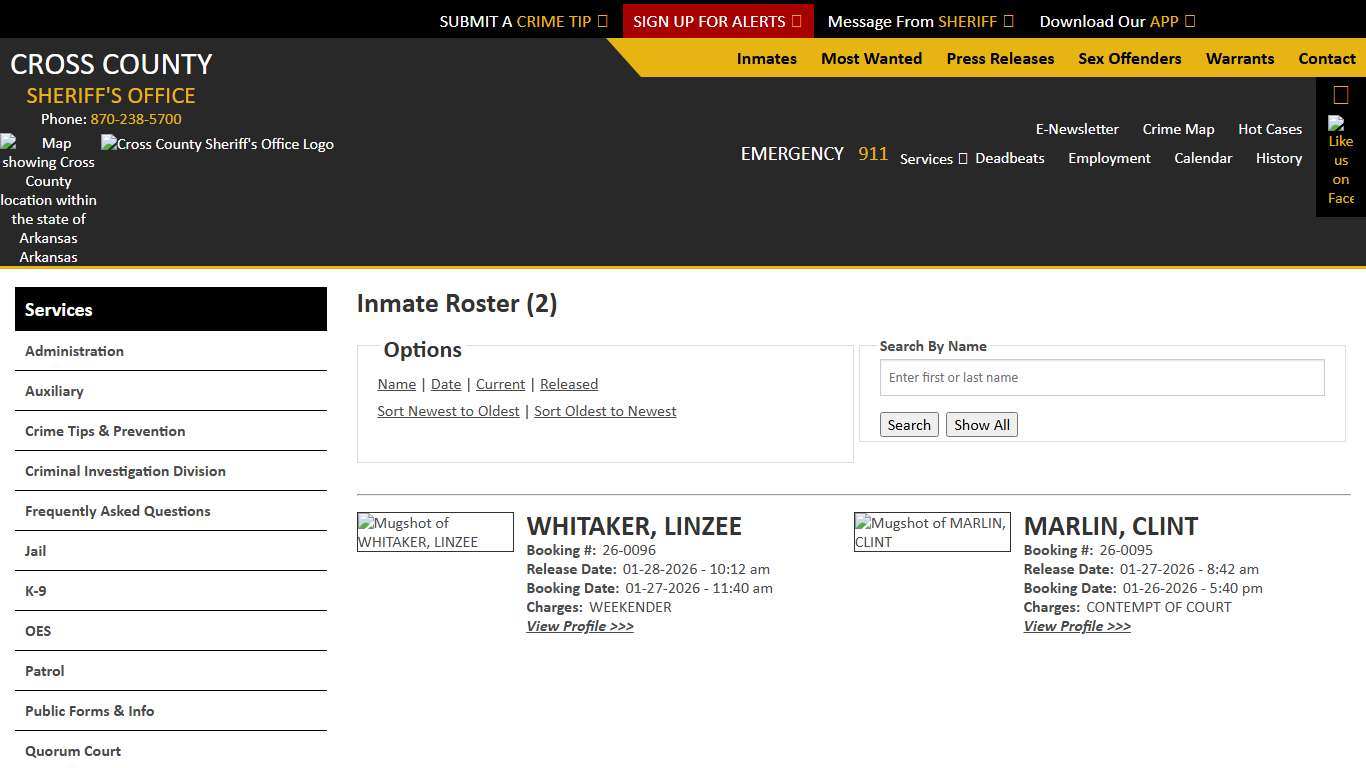The width and height of the screenshot is (1366, 768).
Task: View profile of WHITAKER, LINZEE
Action: click(580, 626)
